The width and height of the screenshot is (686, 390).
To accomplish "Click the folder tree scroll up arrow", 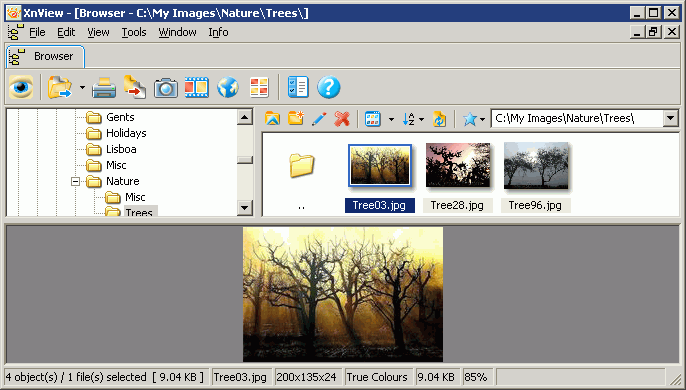I will [245, 117].
